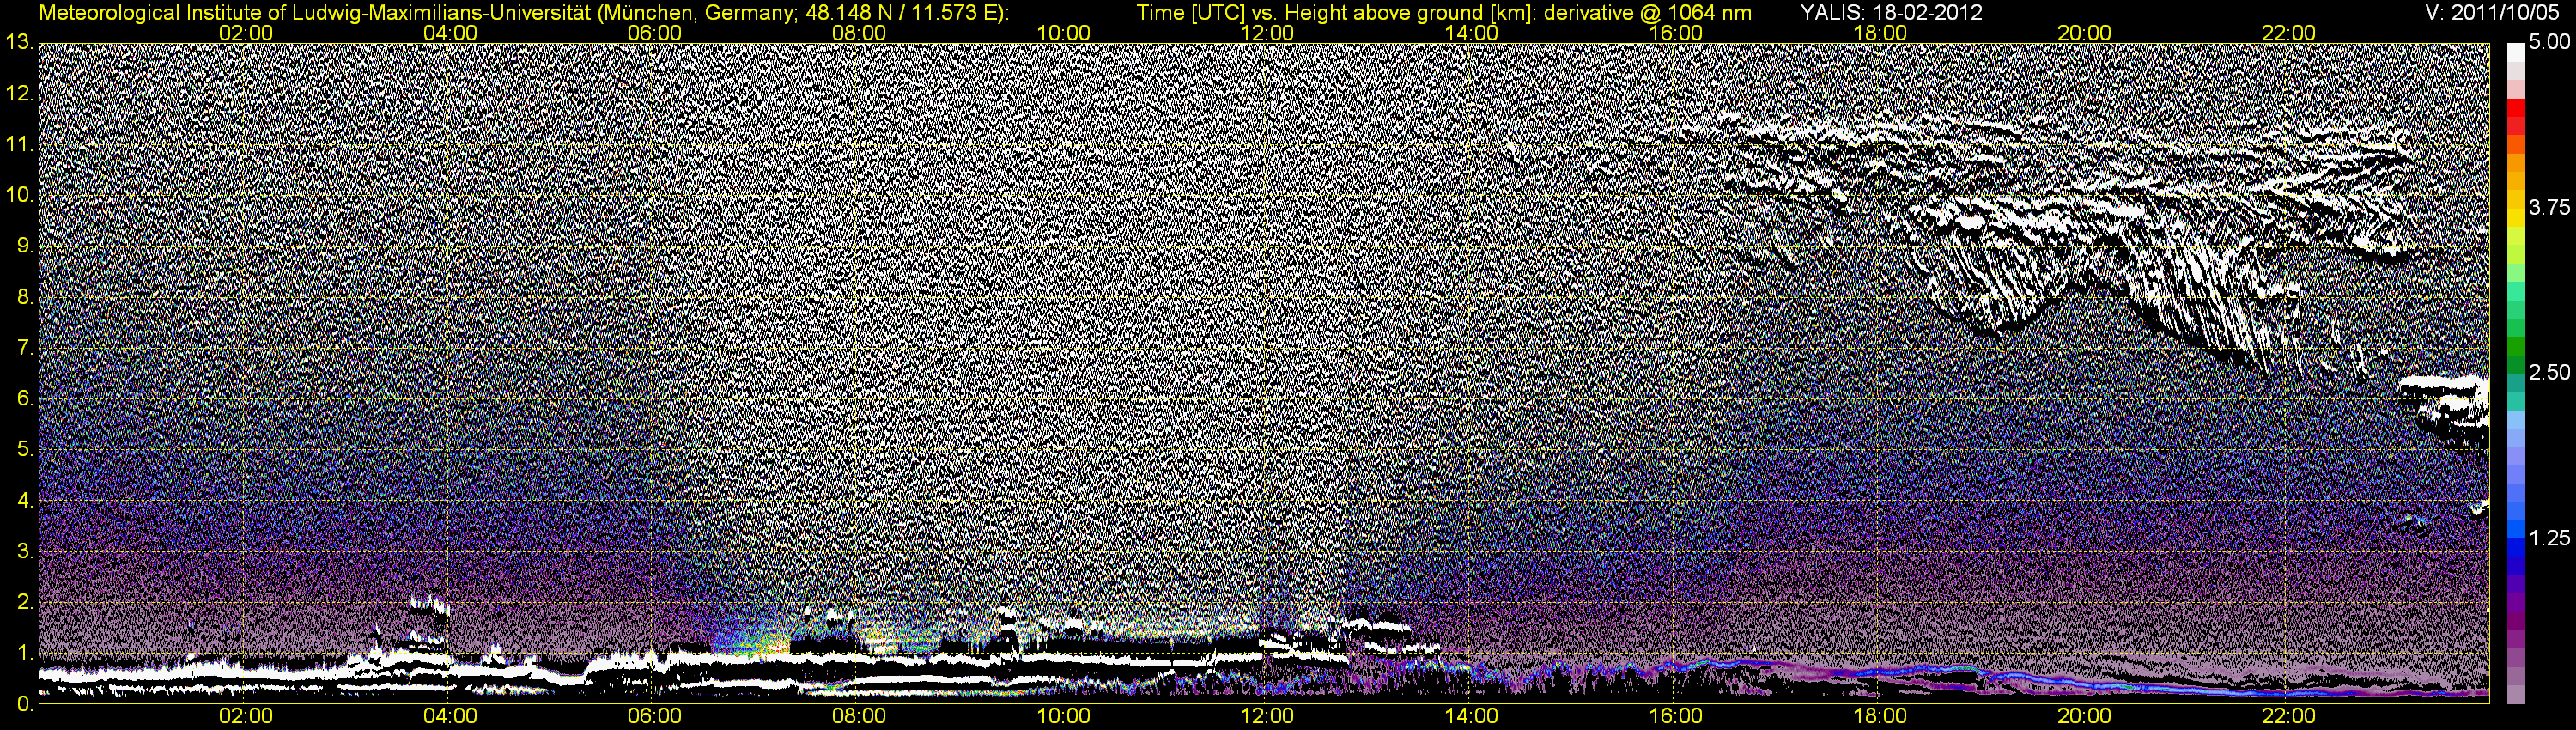Click the 5. height axis label
This screenshot has height=730, width=2576.
click(x=25, y=450)
